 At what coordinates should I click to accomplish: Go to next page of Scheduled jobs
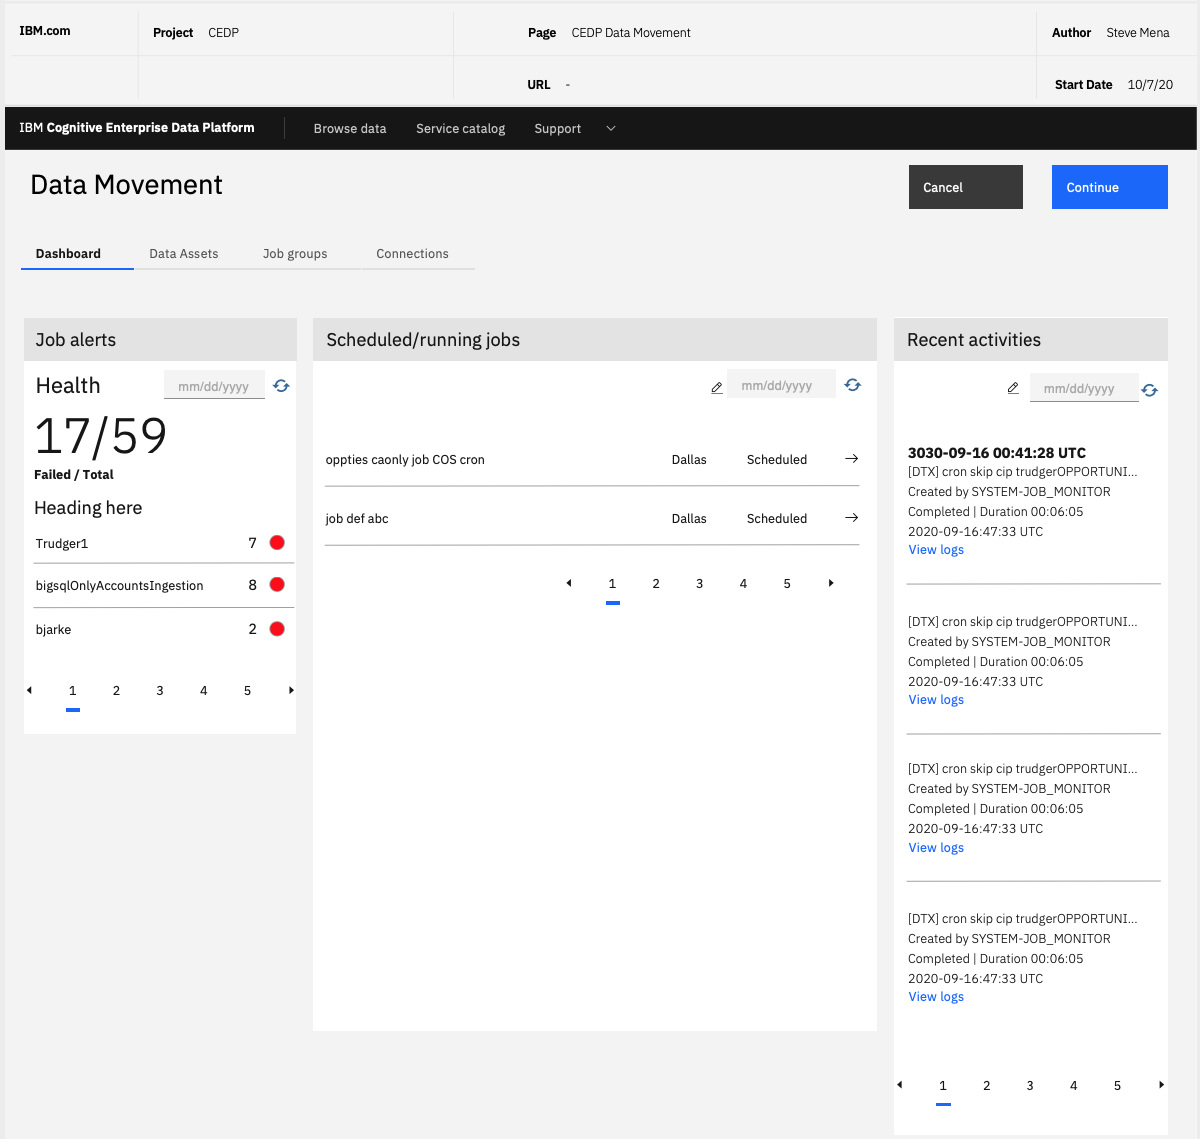[831, 583]
